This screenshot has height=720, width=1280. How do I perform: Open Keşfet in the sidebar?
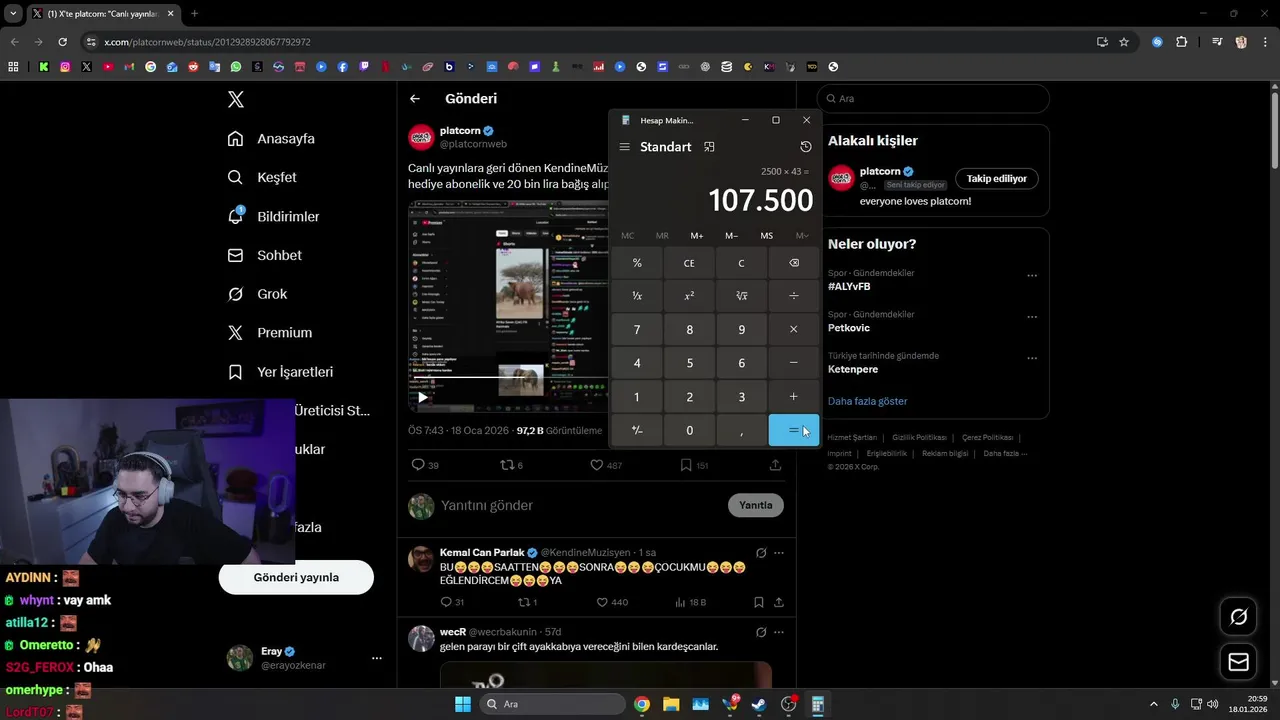click(x=262, y=177)
